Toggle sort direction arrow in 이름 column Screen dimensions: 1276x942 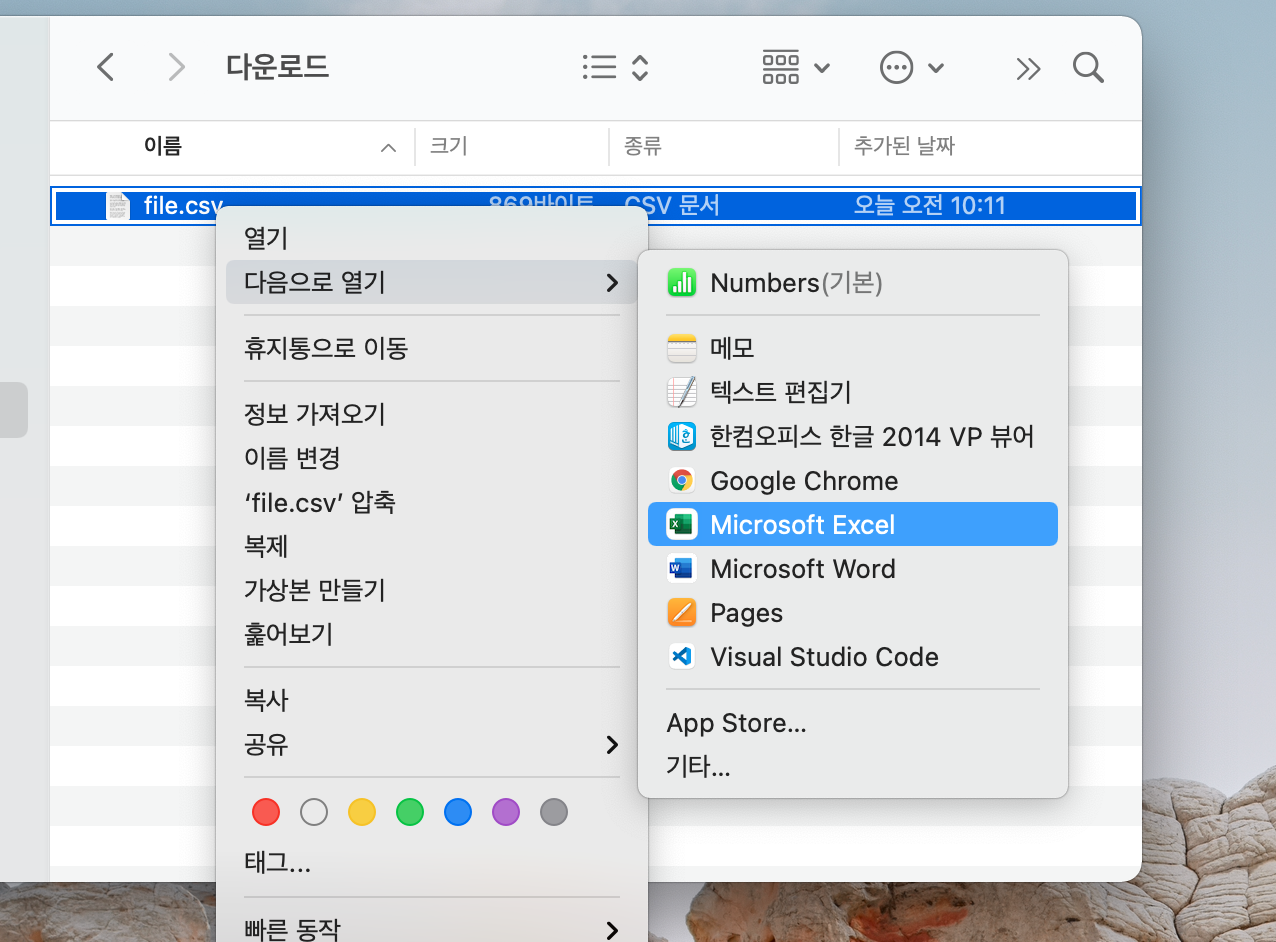click(388, 148)
